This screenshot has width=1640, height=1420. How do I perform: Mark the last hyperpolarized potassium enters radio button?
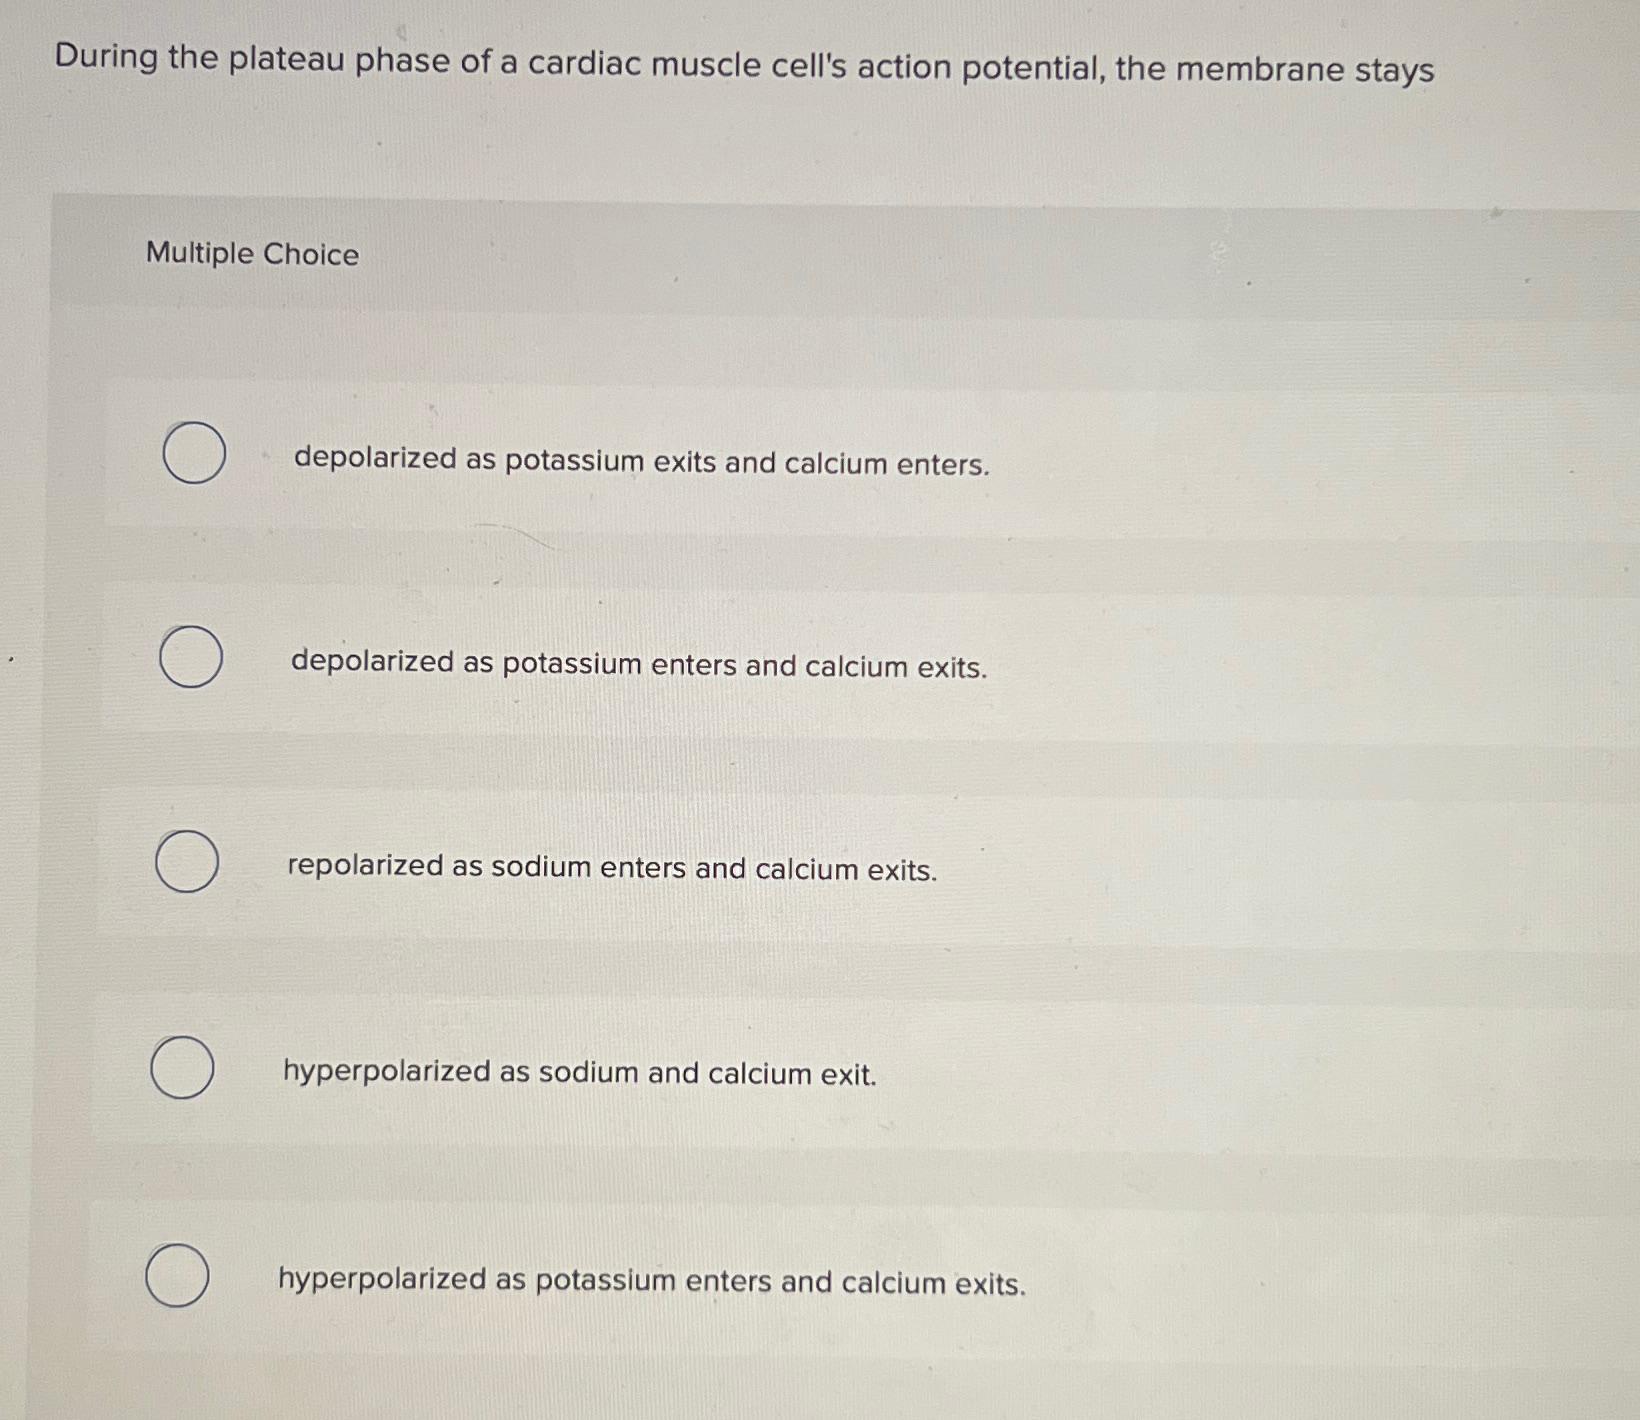click(177, 1276)
